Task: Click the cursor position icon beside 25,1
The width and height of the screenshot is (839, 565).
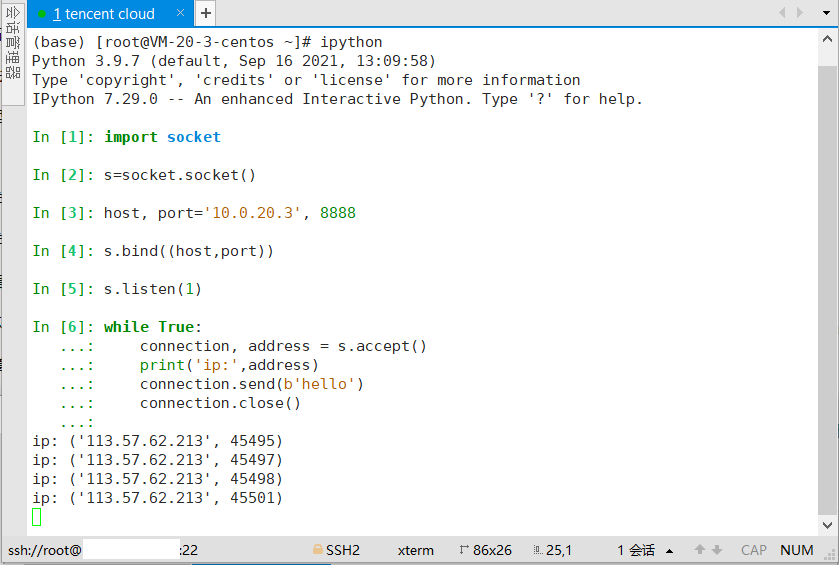Action: point(538,550)
